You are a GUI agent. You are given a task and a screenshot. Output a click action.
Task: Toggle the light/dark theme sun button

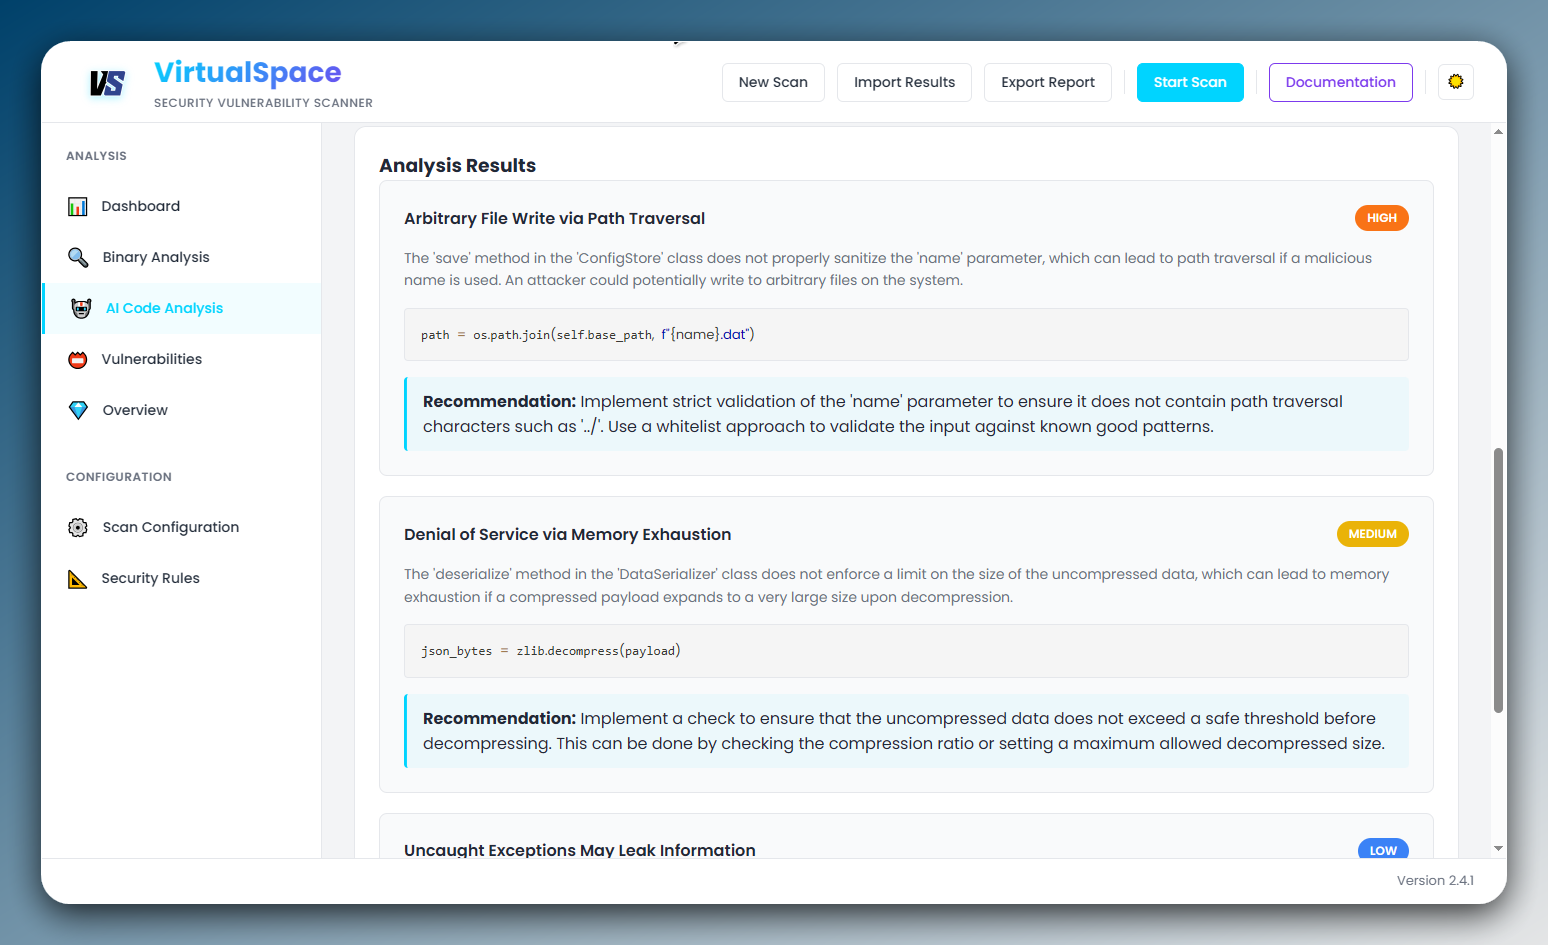[1456, 82]
